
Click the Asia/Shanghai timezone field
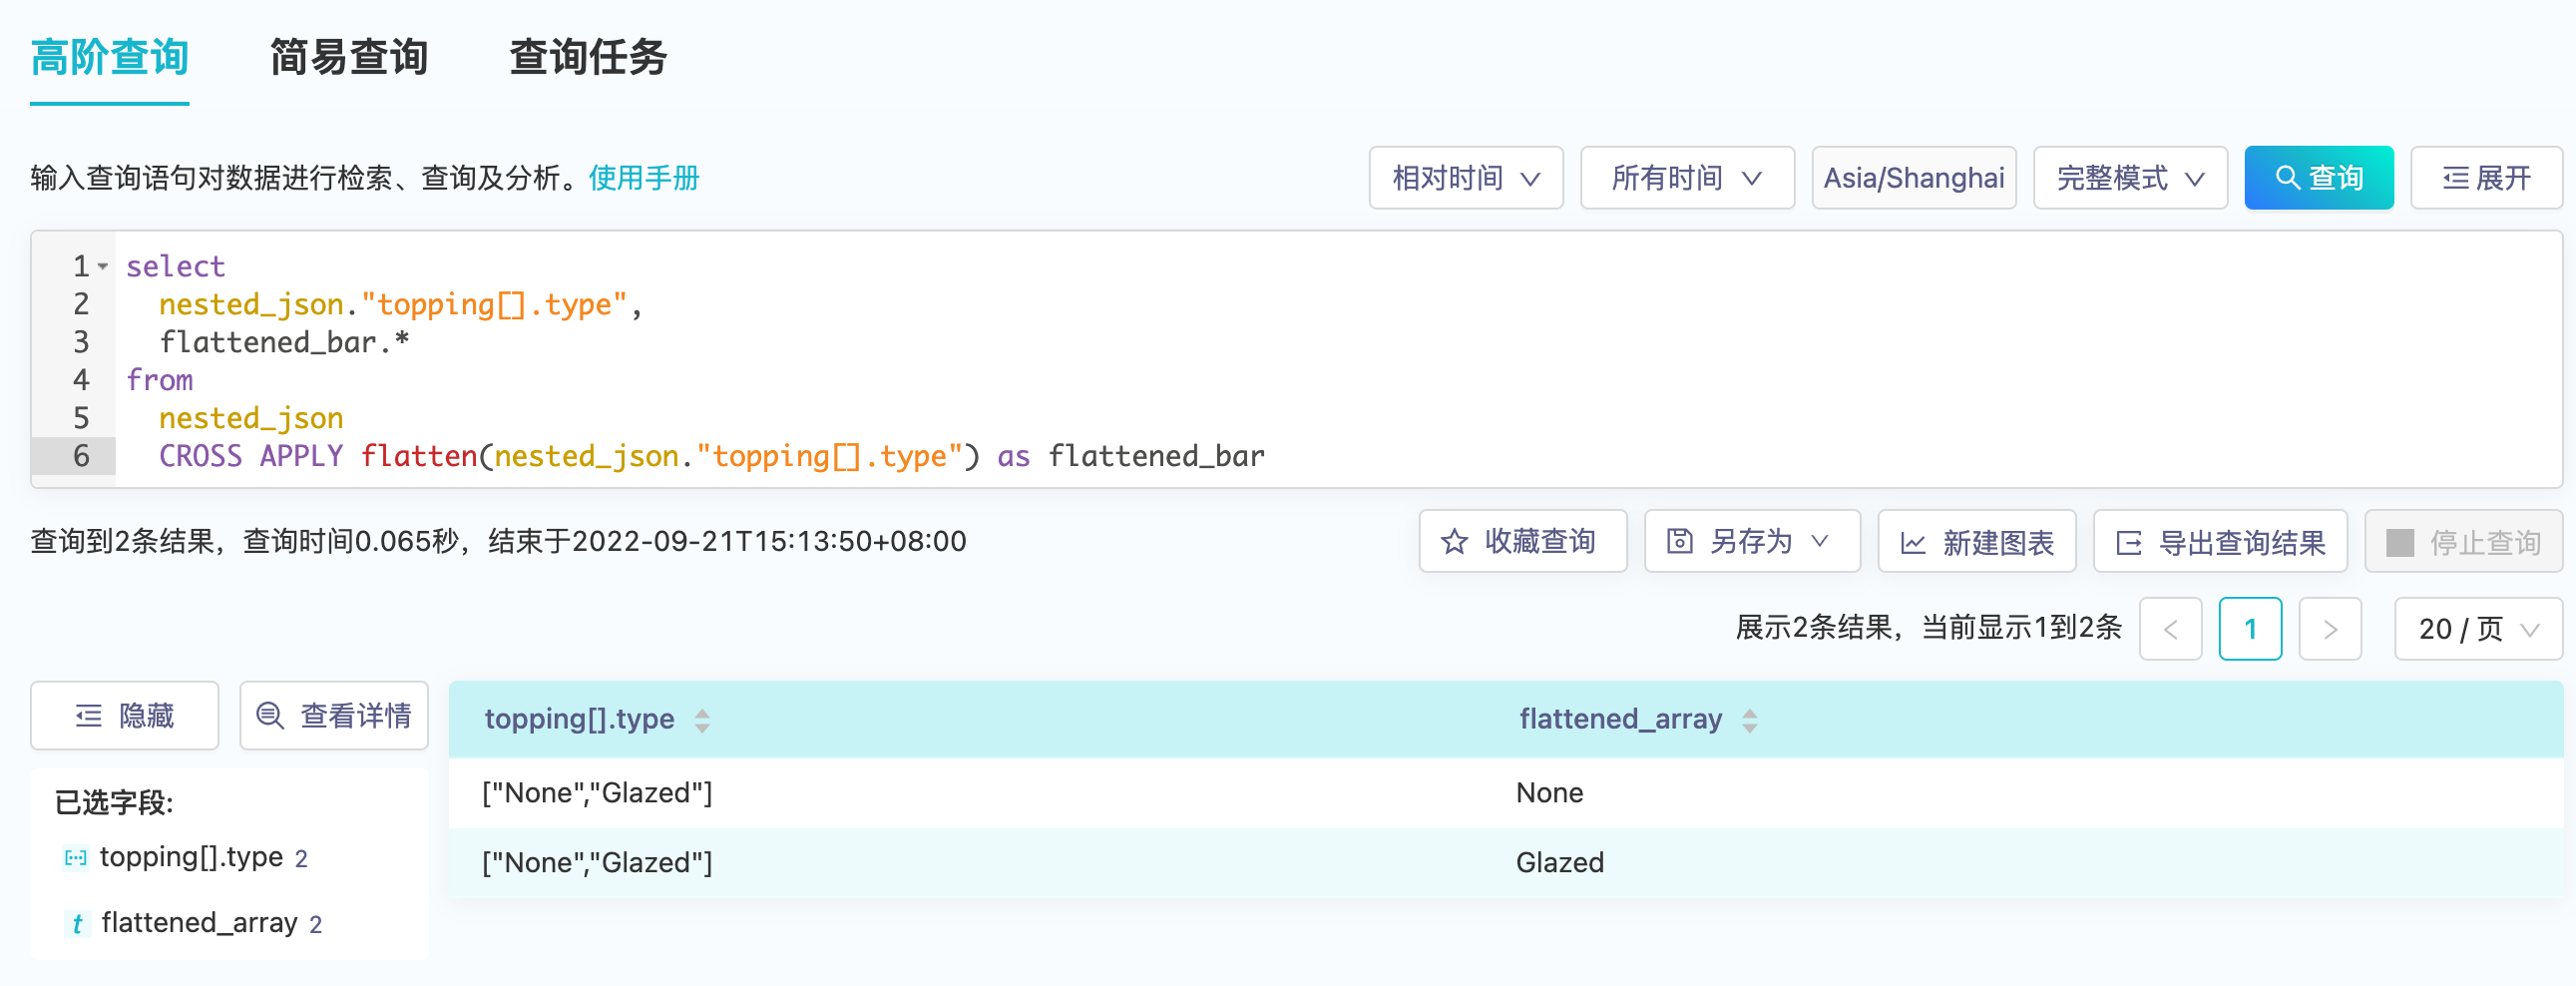click(1913, 178)
